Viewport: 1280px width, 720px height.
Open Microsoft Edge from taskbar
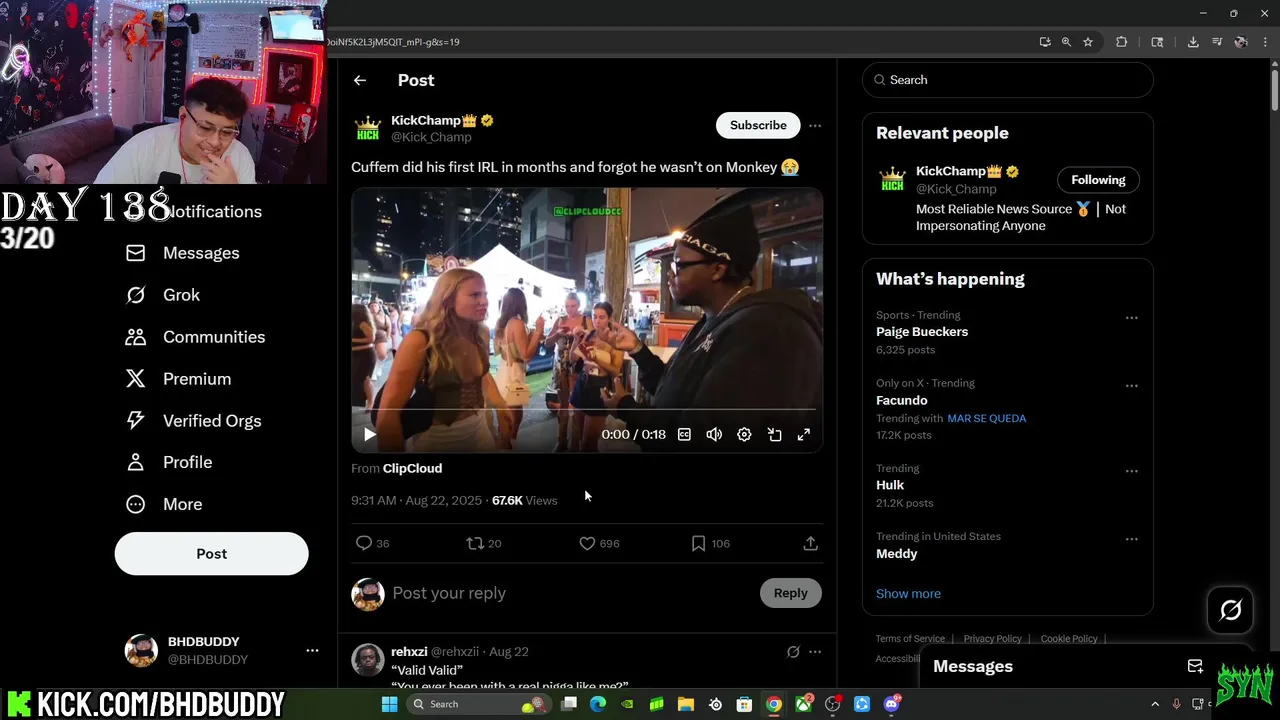point(598,704)
